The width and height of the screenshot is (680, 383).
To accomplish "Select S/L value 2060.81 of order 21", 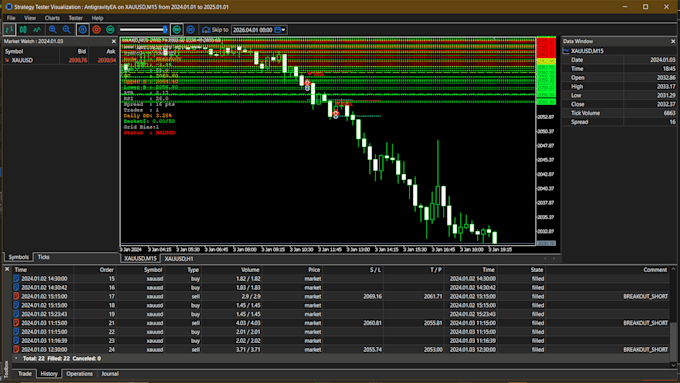I will (372, 323).
